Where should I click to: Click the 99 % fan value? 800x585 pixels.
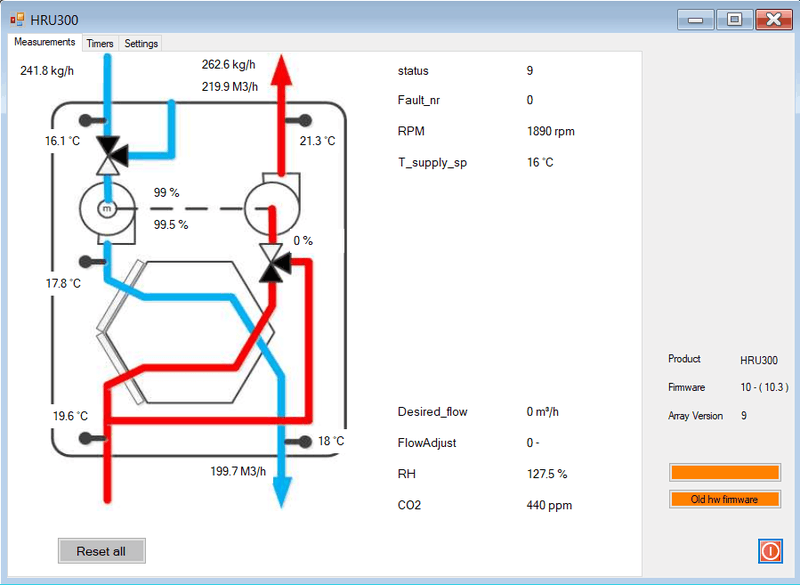tap(166, 193)
